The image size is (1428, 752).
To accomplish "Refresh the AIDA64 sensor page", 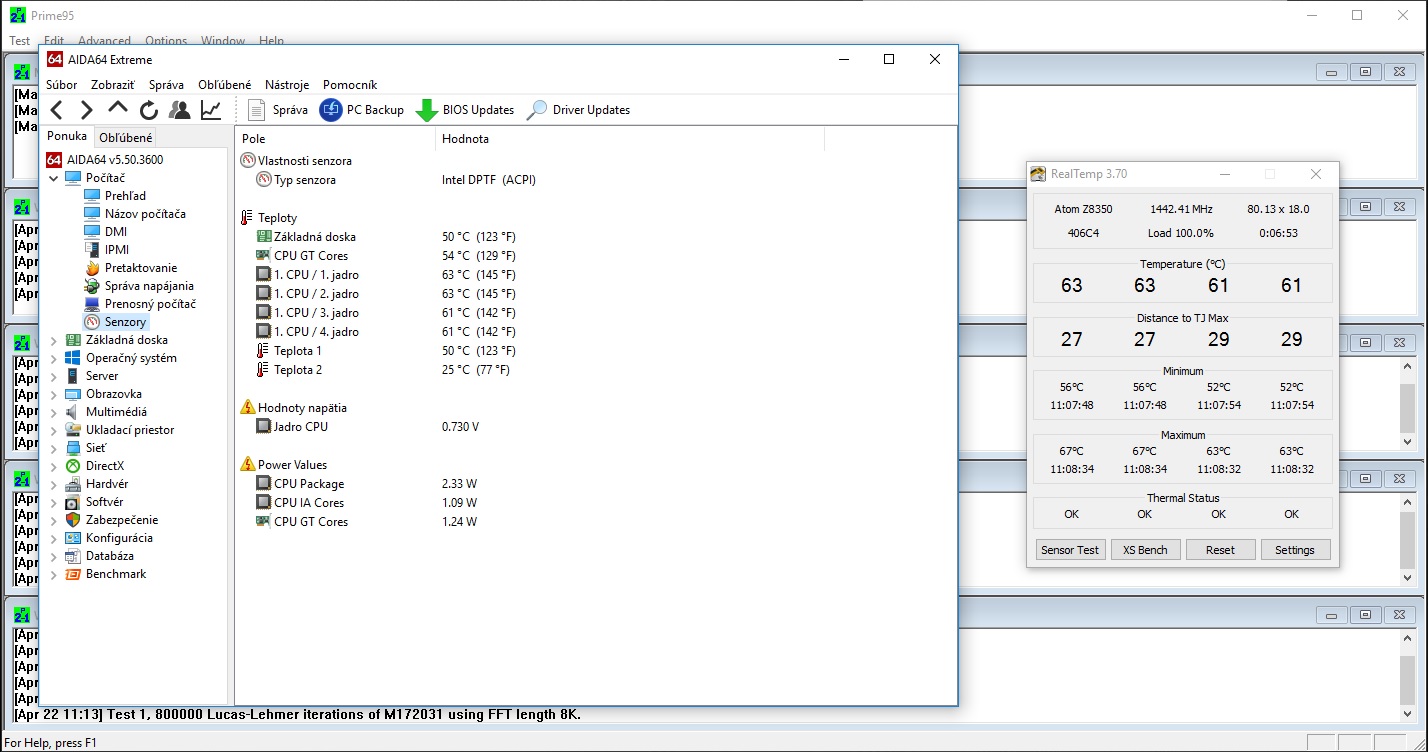I will coord(149,110).
